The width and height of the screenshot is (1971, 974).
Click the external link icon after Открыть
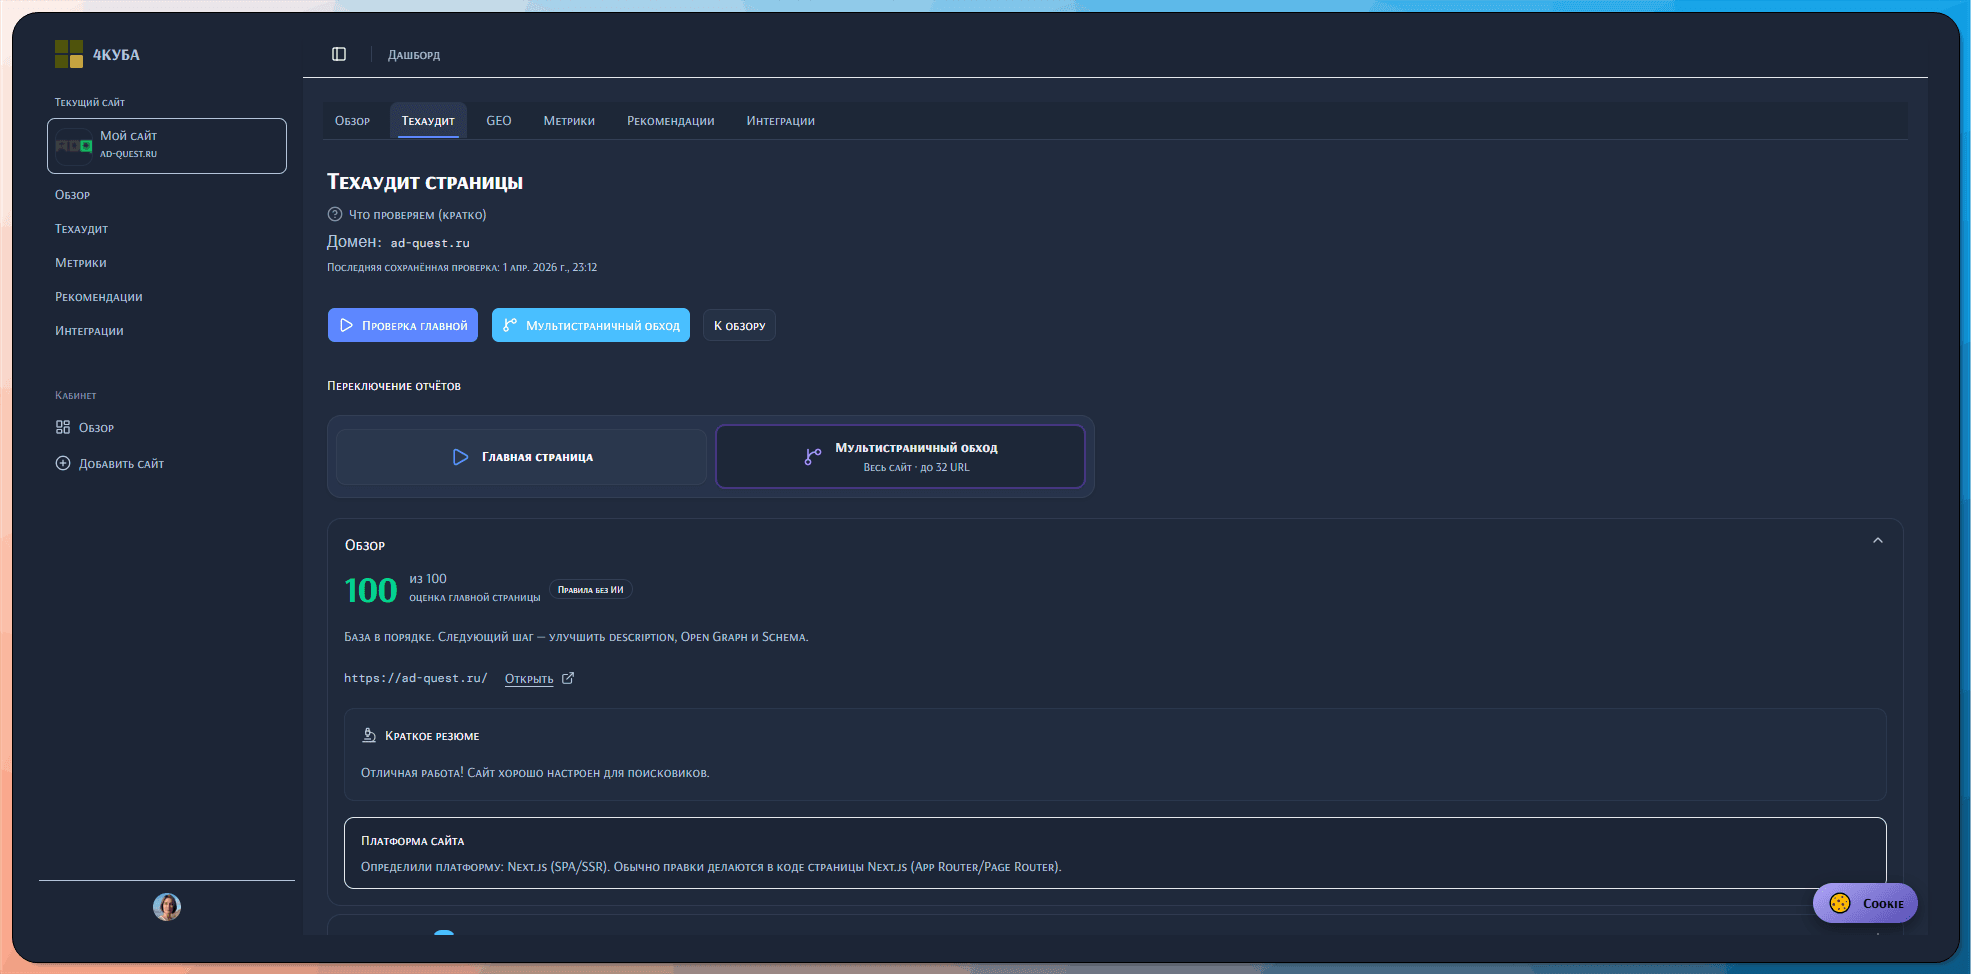(x=568, y=678)
